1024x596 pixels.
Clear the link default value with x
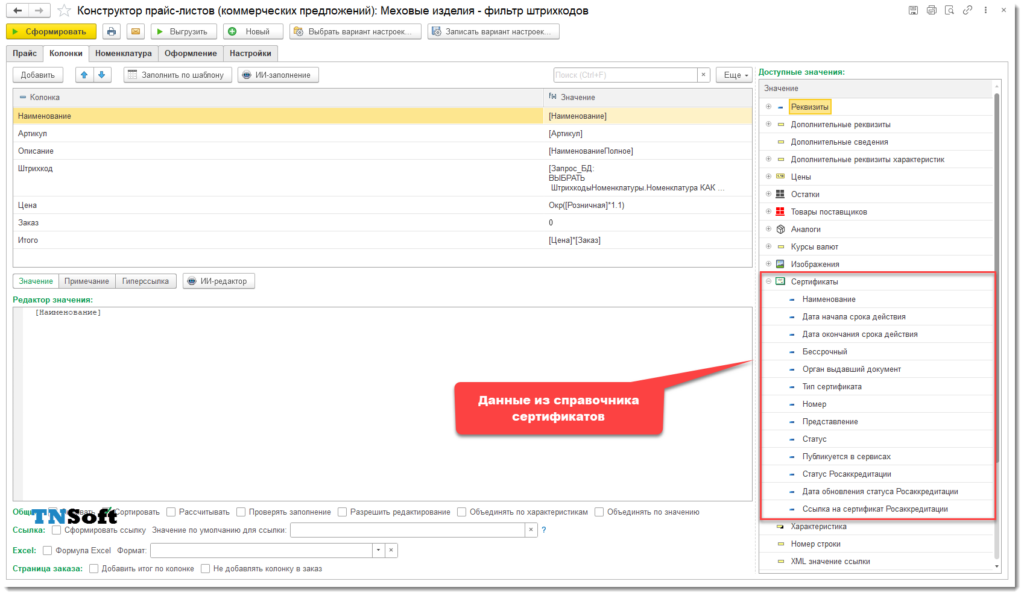click(x=531, y=530)
